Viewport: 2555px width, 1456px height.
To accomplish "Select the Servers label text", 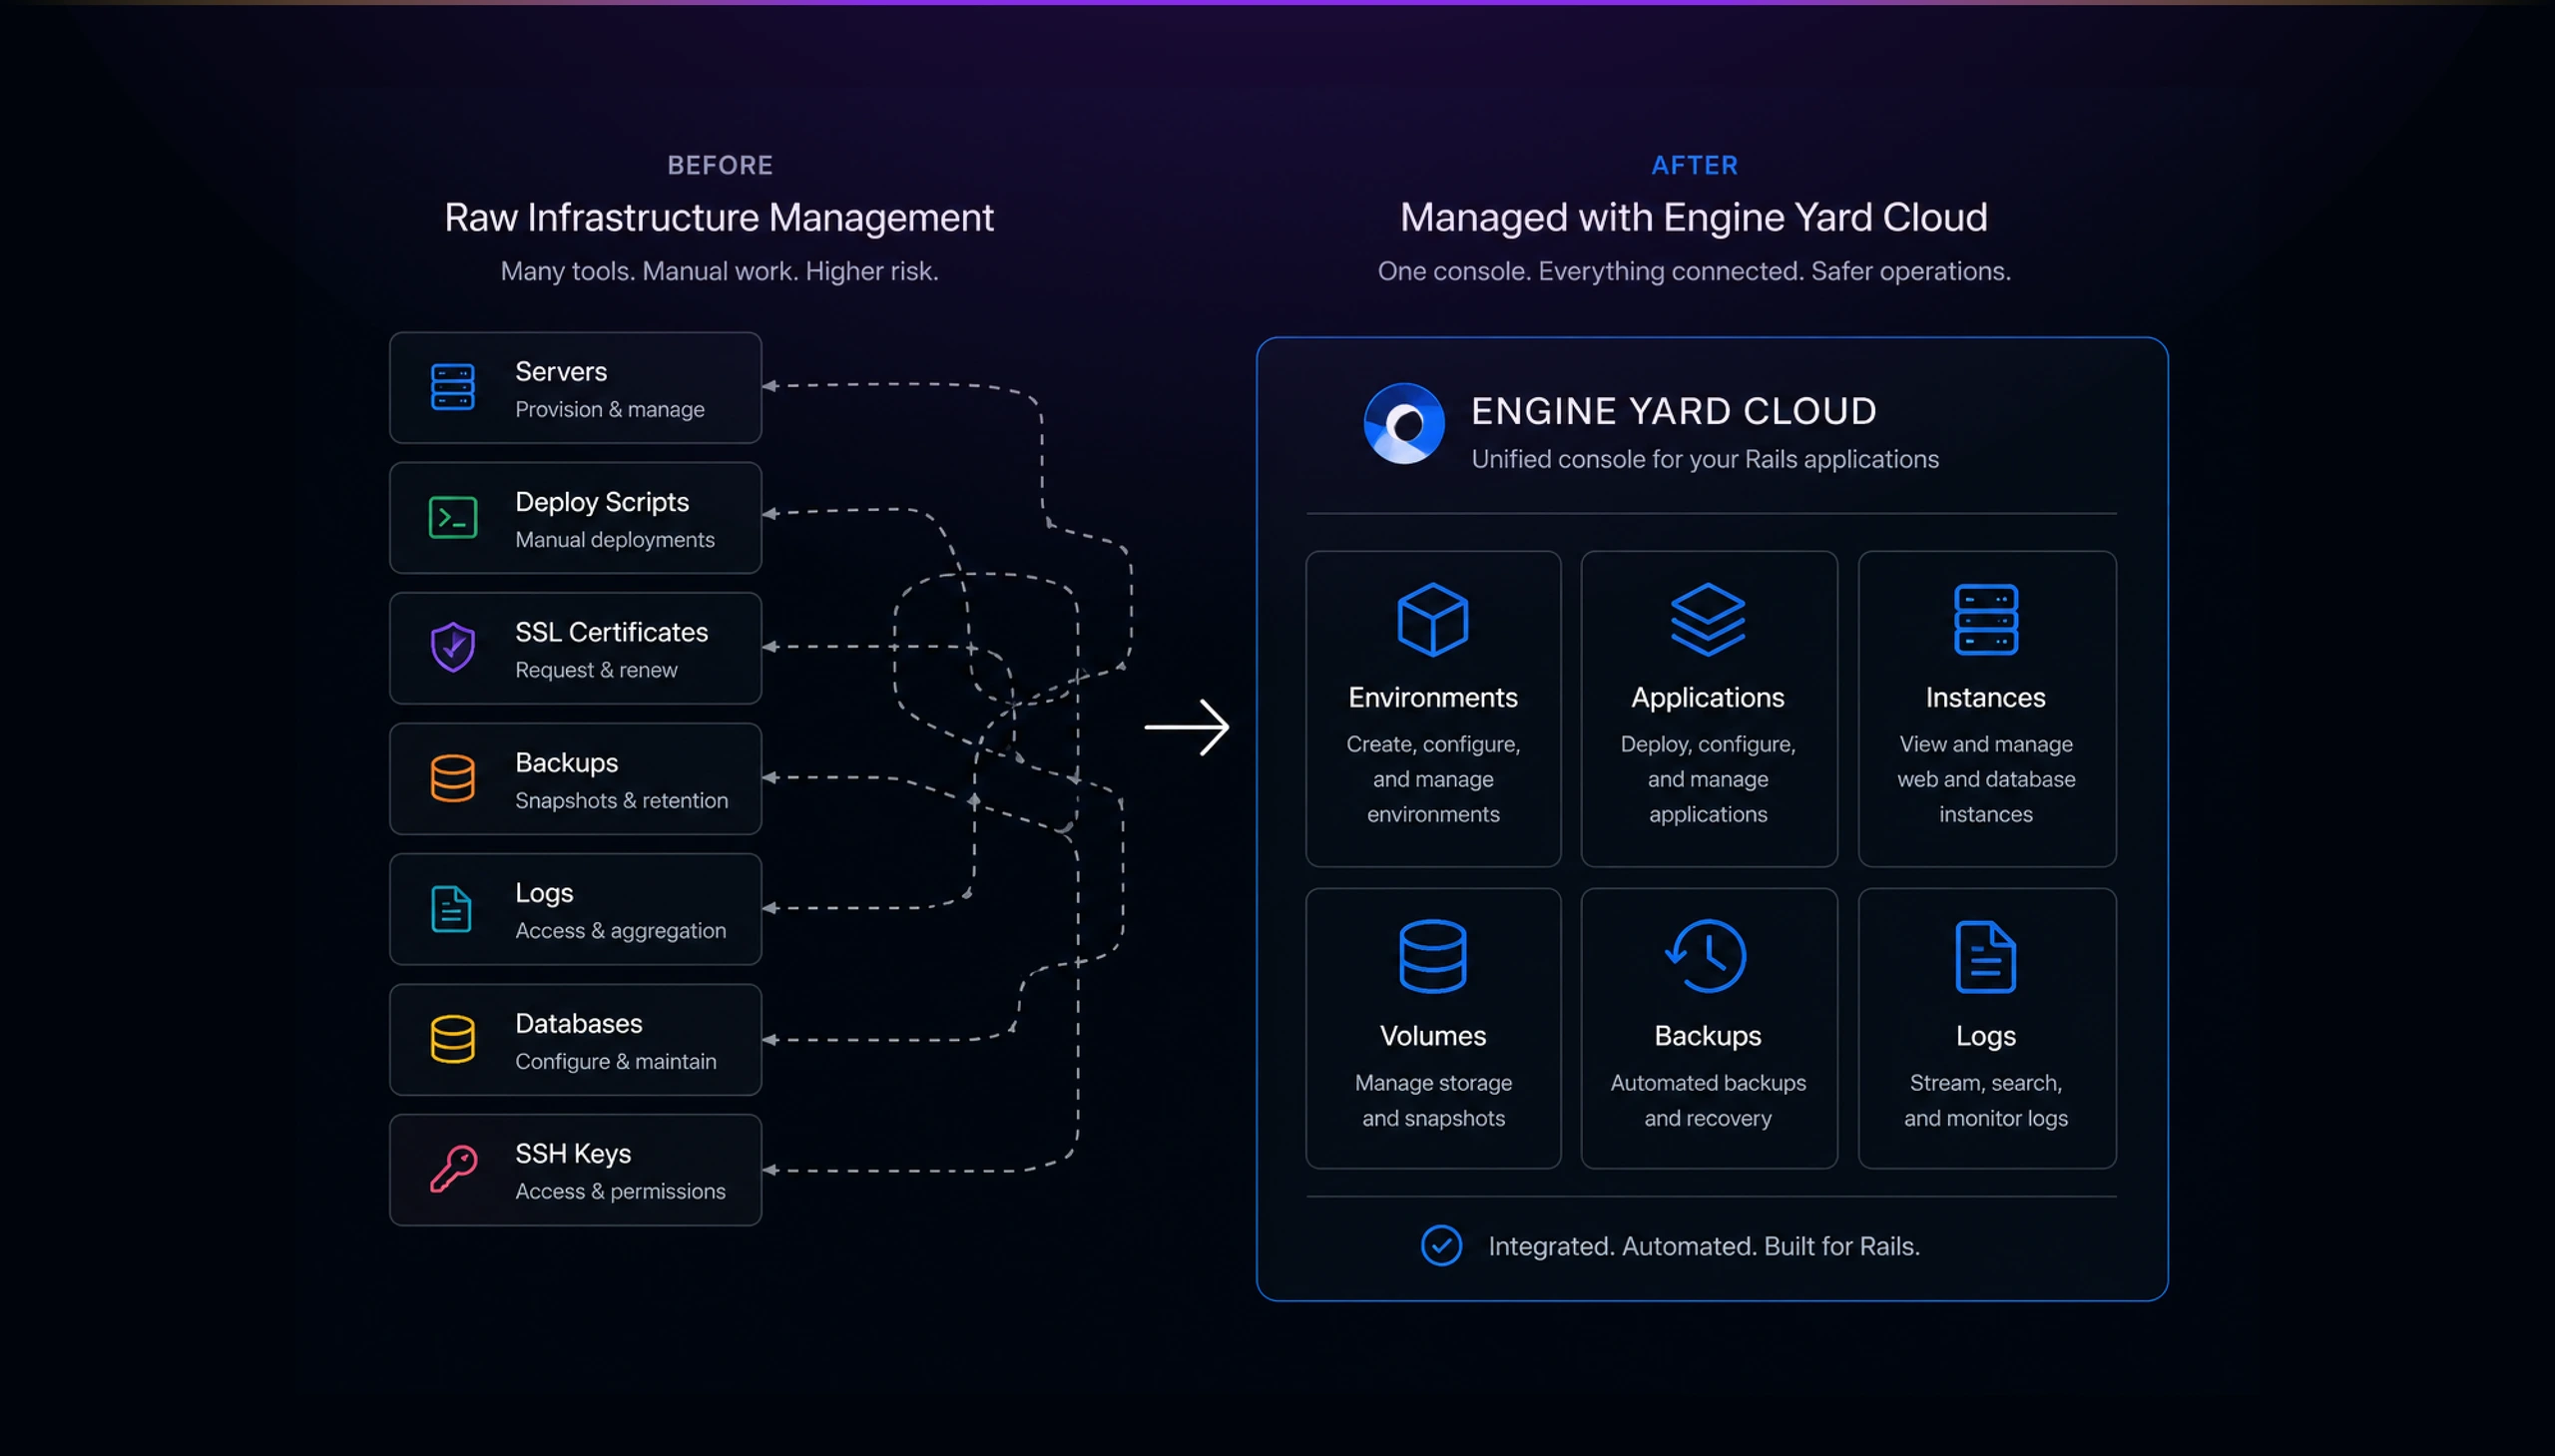I will 560,371.
